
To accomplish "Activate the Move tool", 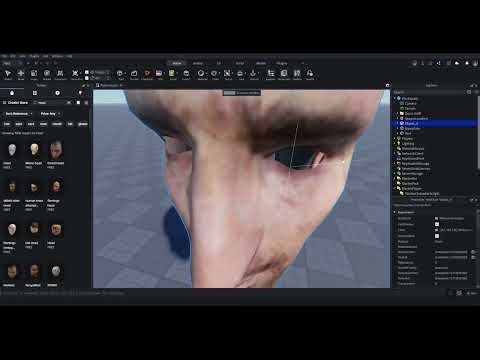I will 21,74.
